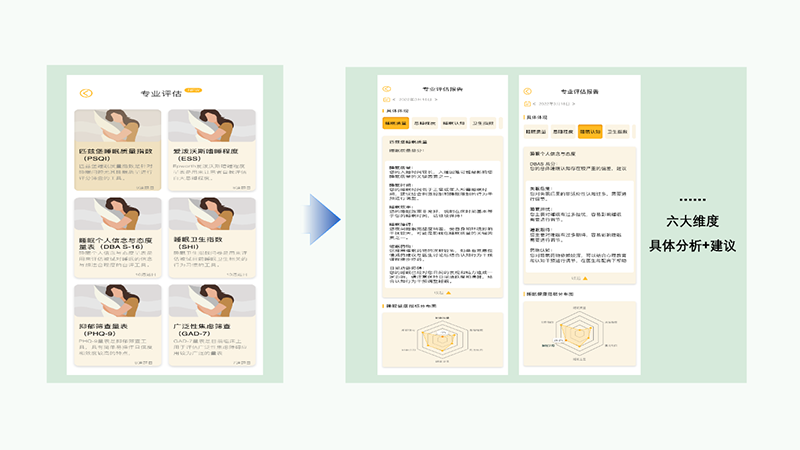The image size is (800, 450).
Task: Select 睡眠质量 tab on first report
Action: tap(395, 123)
